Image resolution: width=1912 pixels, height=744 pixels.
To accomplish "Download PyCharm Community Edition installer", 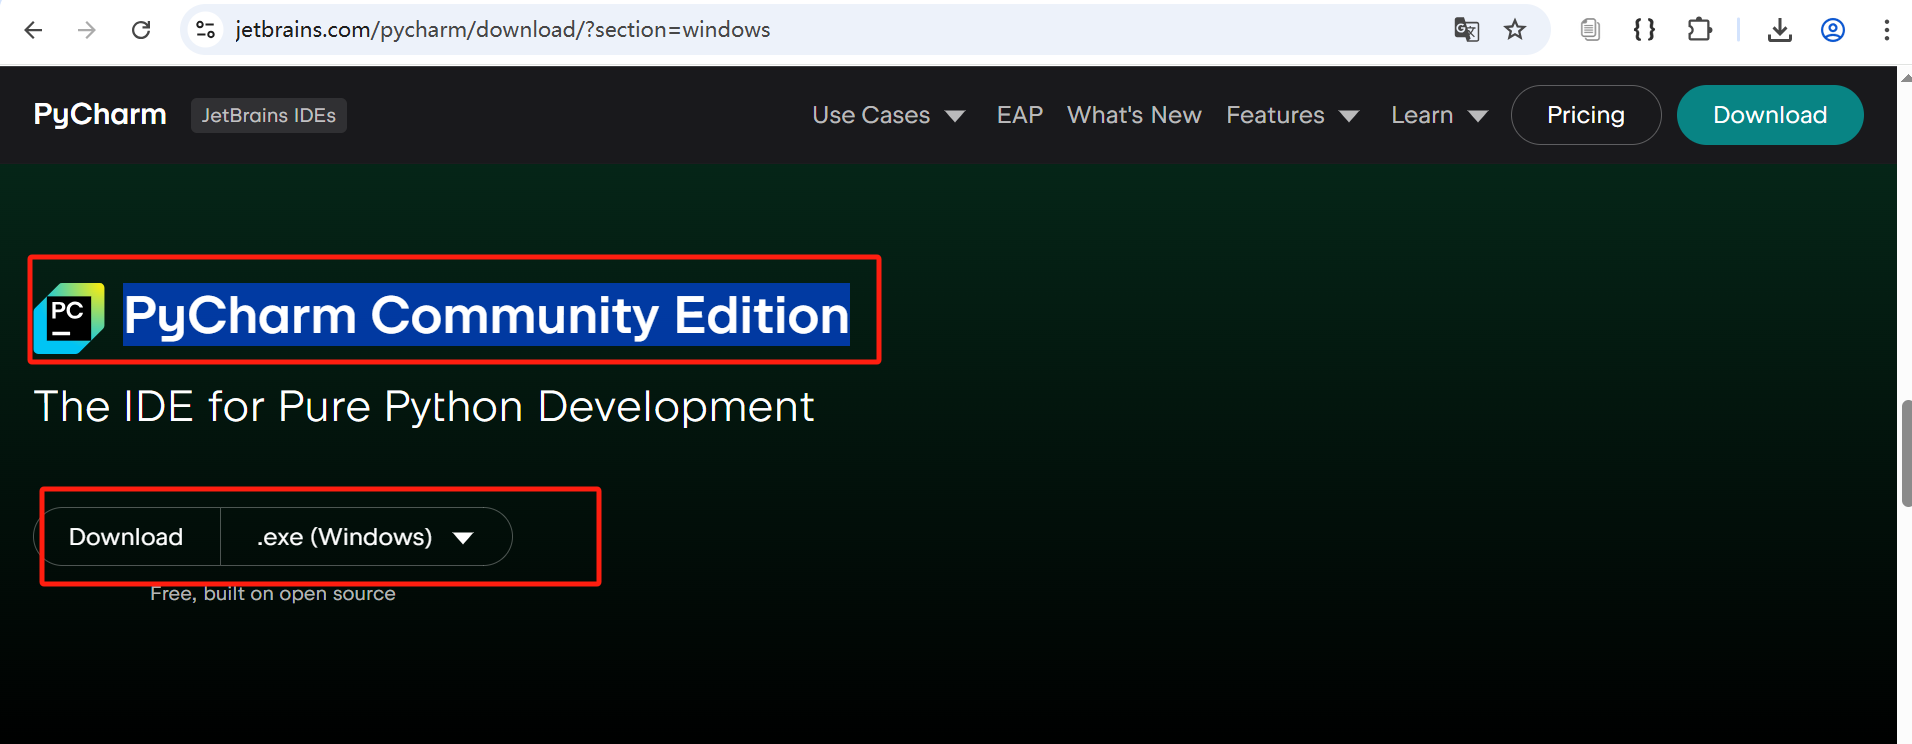I will coord(127,537).
